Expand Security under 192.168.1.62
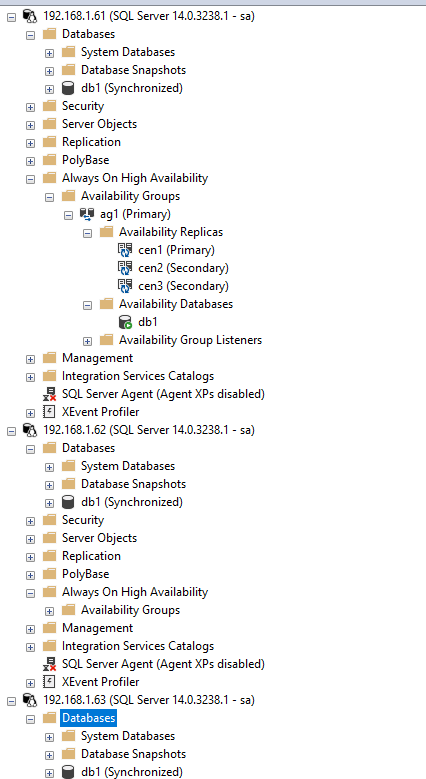The height and width of the screenshot is (779, 426). click(x=31, y=521)
